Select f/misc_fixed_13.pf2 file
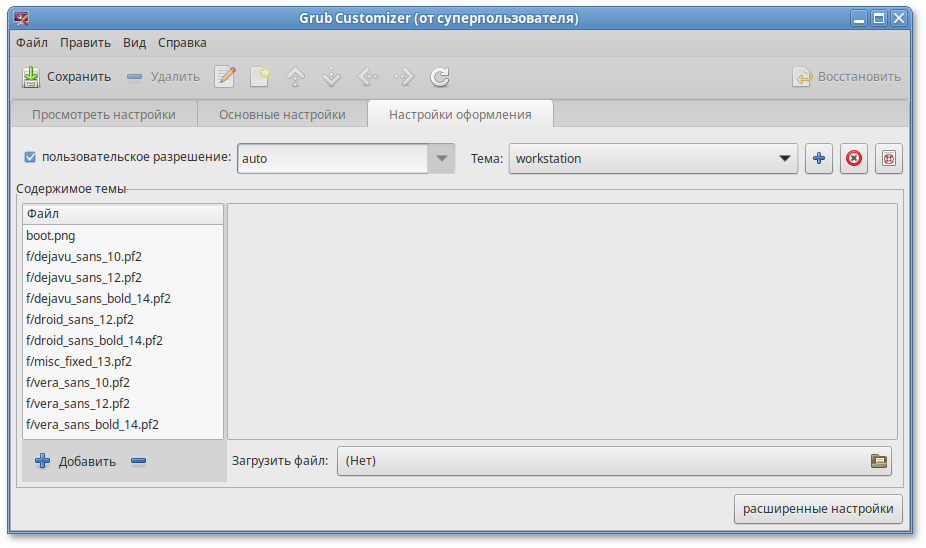This screenshot has height=548, width=926. click(123, 361)
